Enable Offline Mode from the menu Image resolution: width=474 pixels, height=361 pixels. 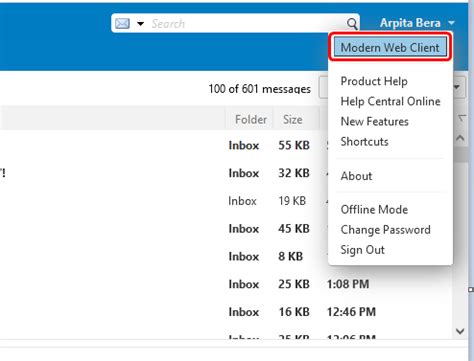[374, 210]
